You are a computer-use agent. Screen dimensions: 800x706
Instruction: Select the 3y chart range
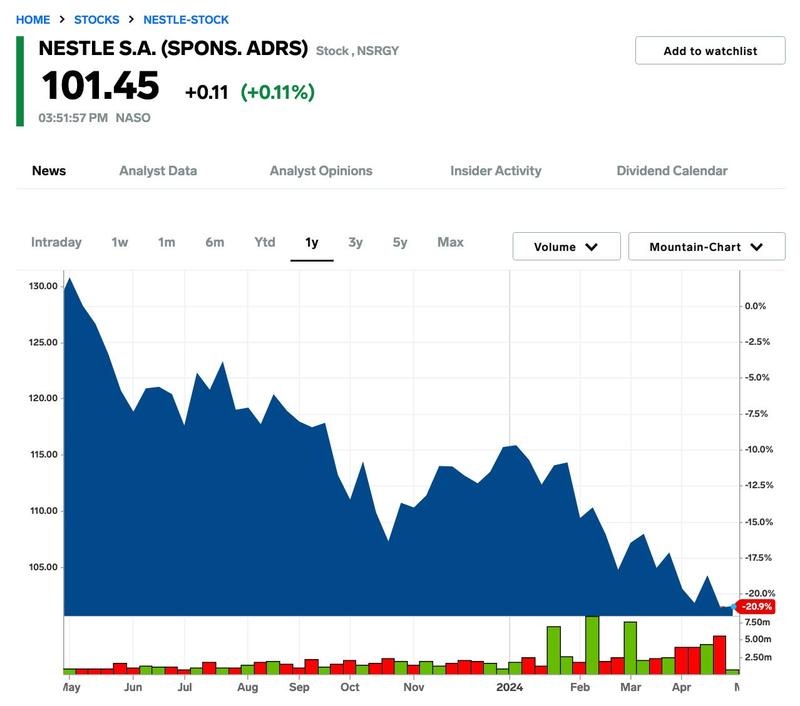(x=356, y=242)
